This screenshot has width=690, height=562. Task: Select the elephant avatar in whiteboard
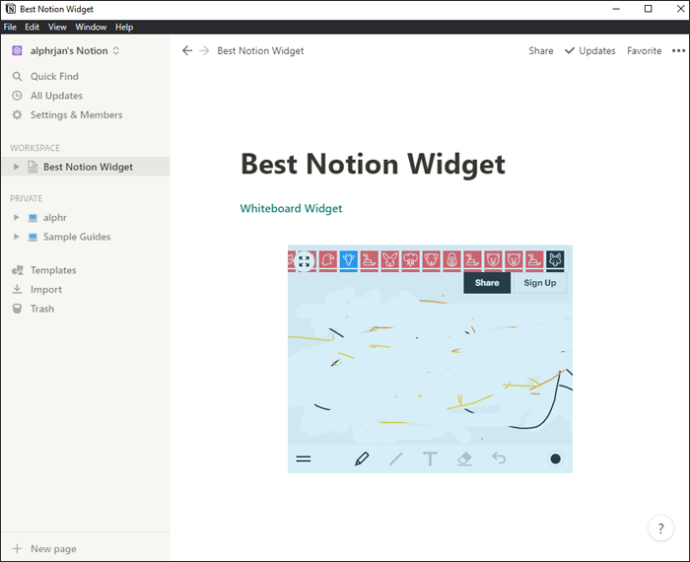click(x=411, y=260)
